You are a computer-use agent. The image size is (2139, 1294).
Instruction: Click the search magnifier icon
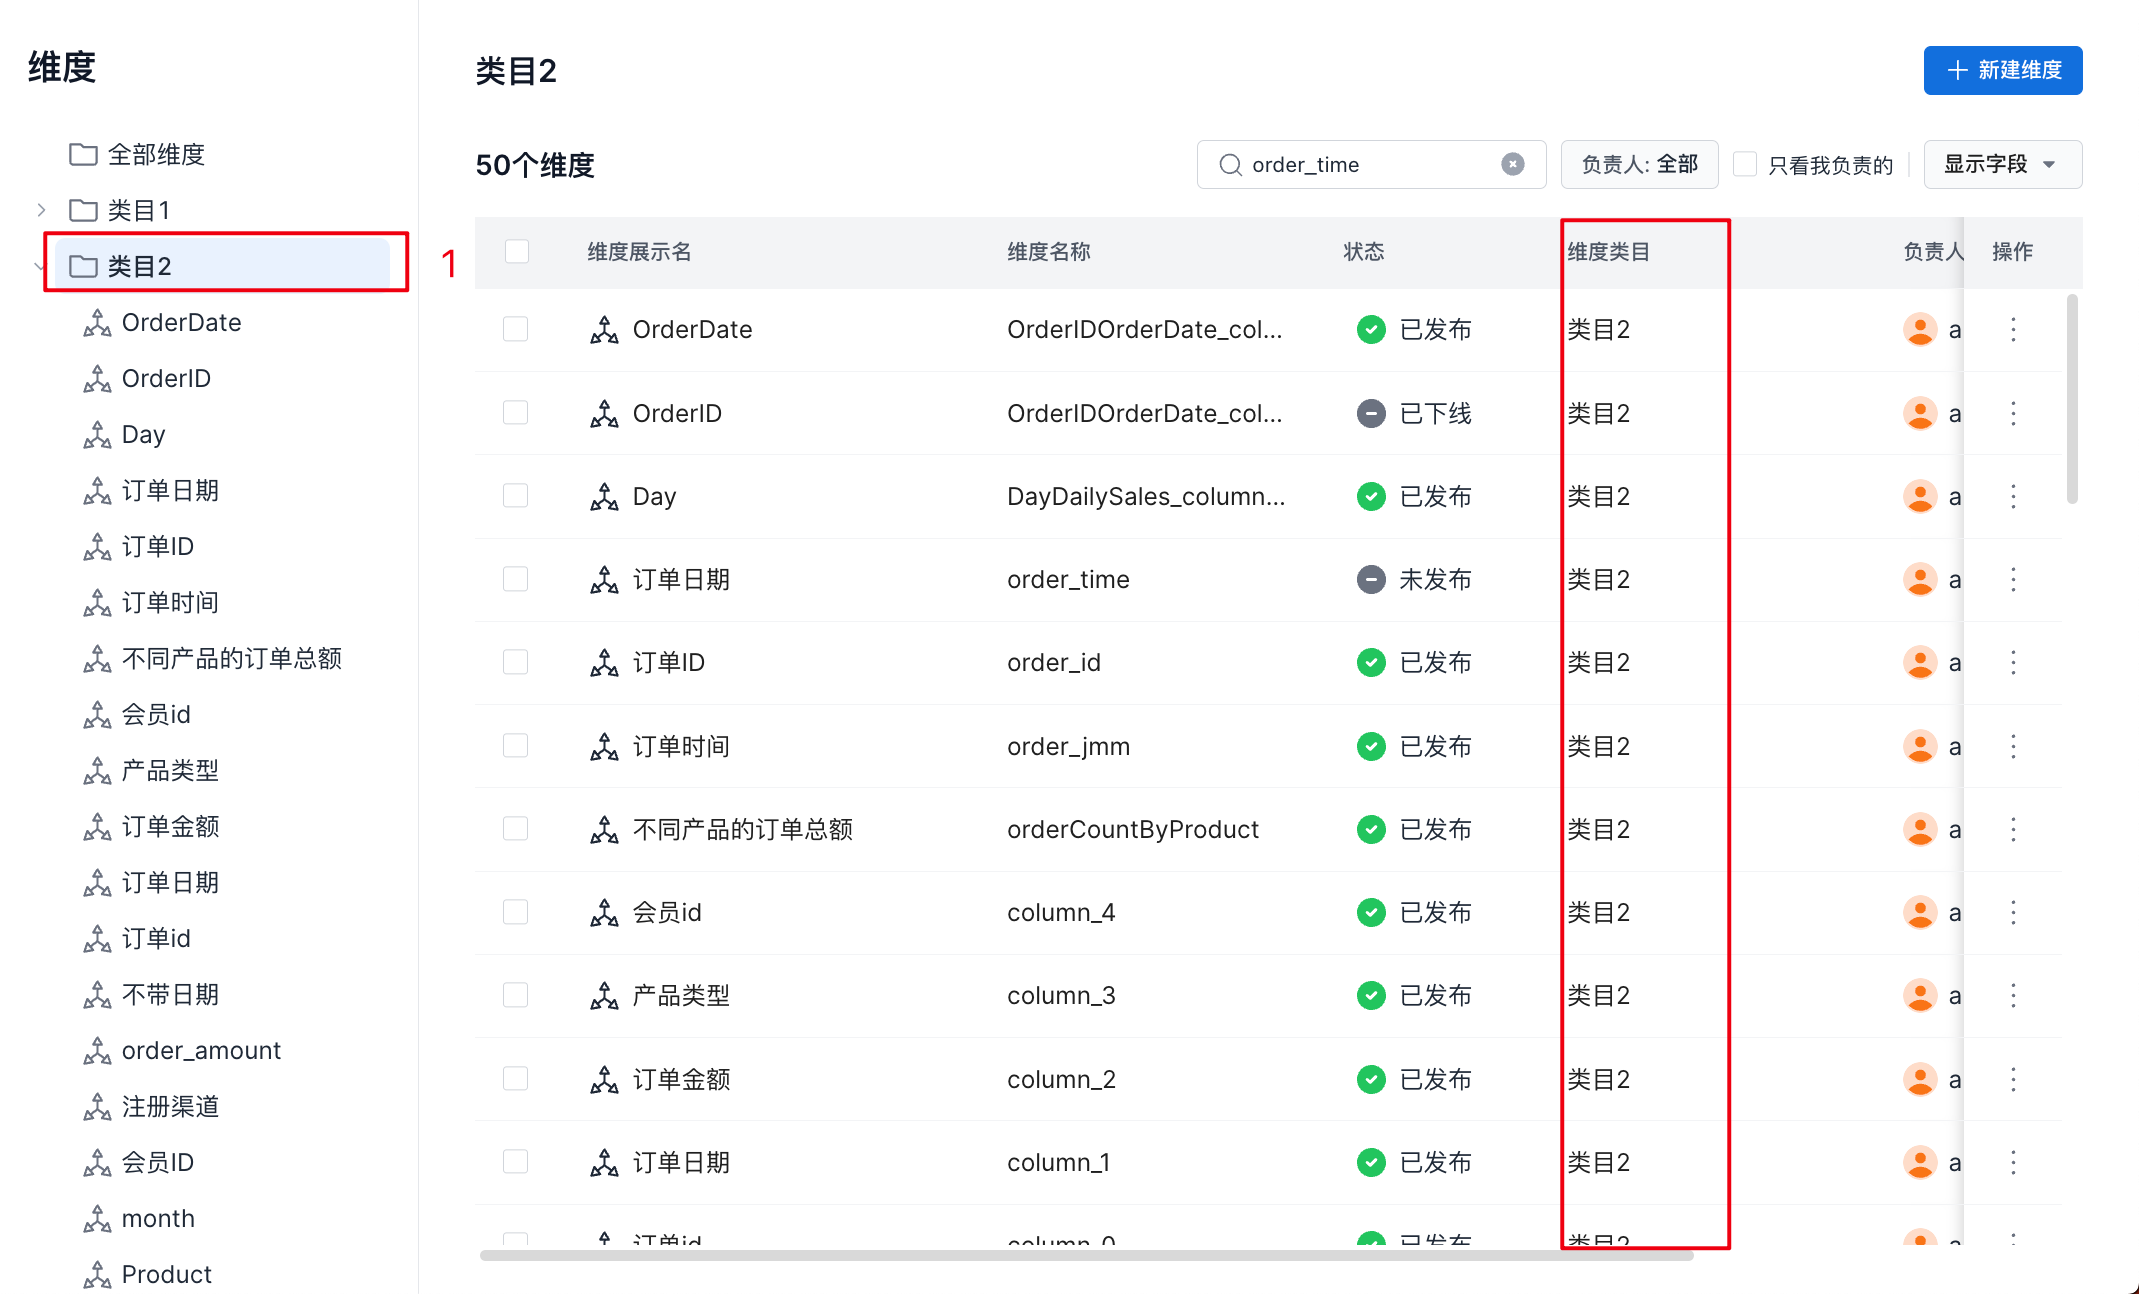click(1230, 164)
